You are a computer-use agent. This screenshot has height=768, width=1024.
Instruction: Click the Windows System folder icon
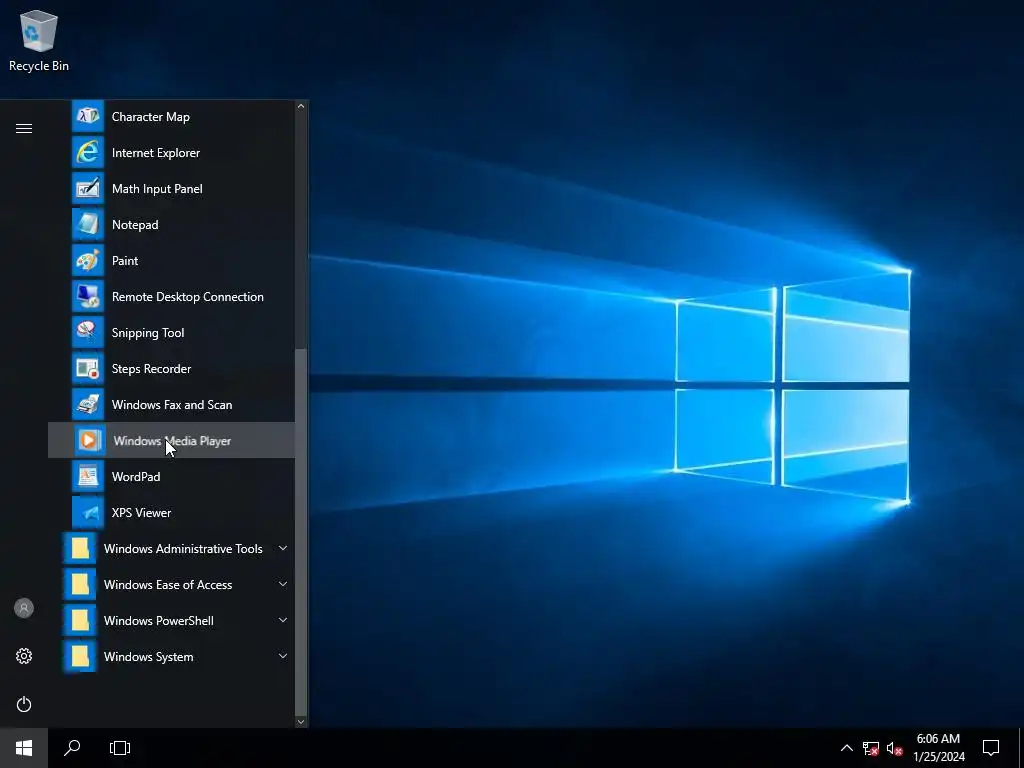(x=80, y=656)
